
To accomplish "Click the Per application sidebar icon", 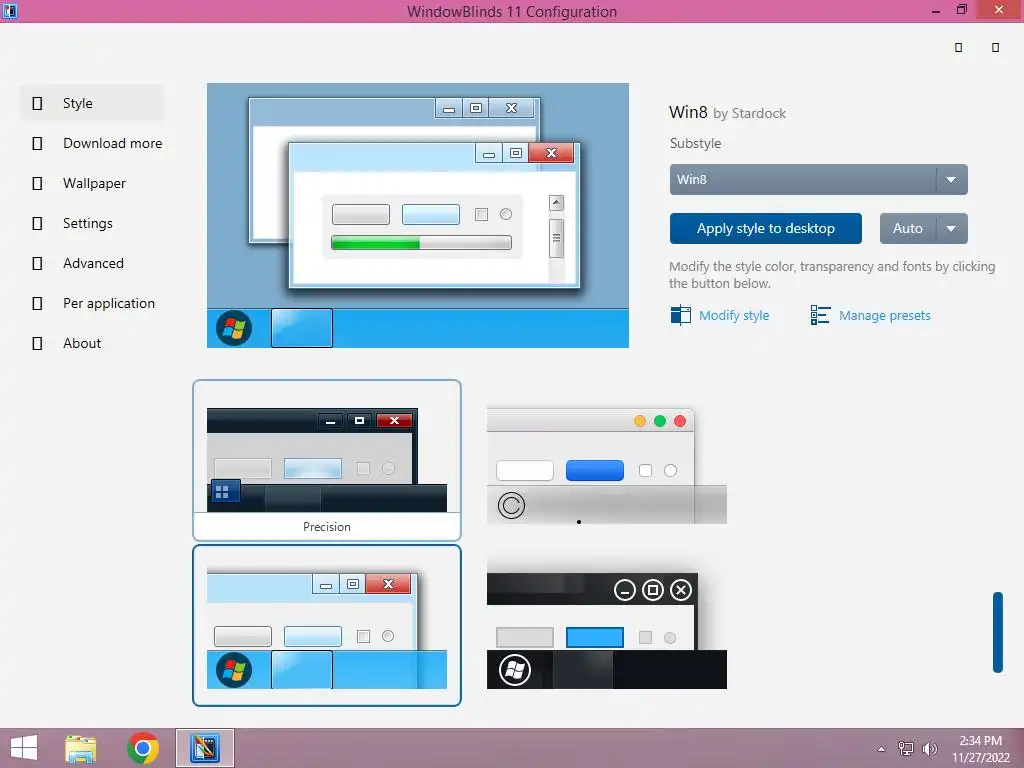I will click(x=37, y=303).
